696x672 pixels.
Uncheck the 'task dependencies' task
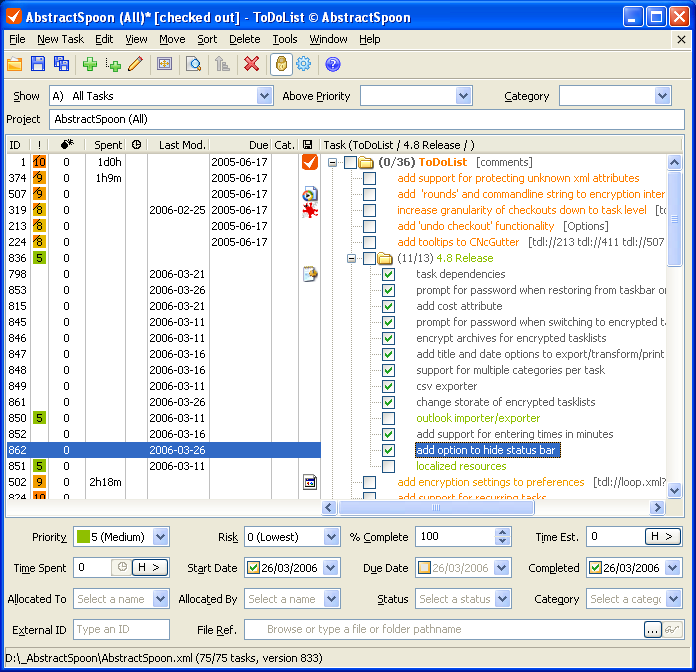tap(388, 274)
